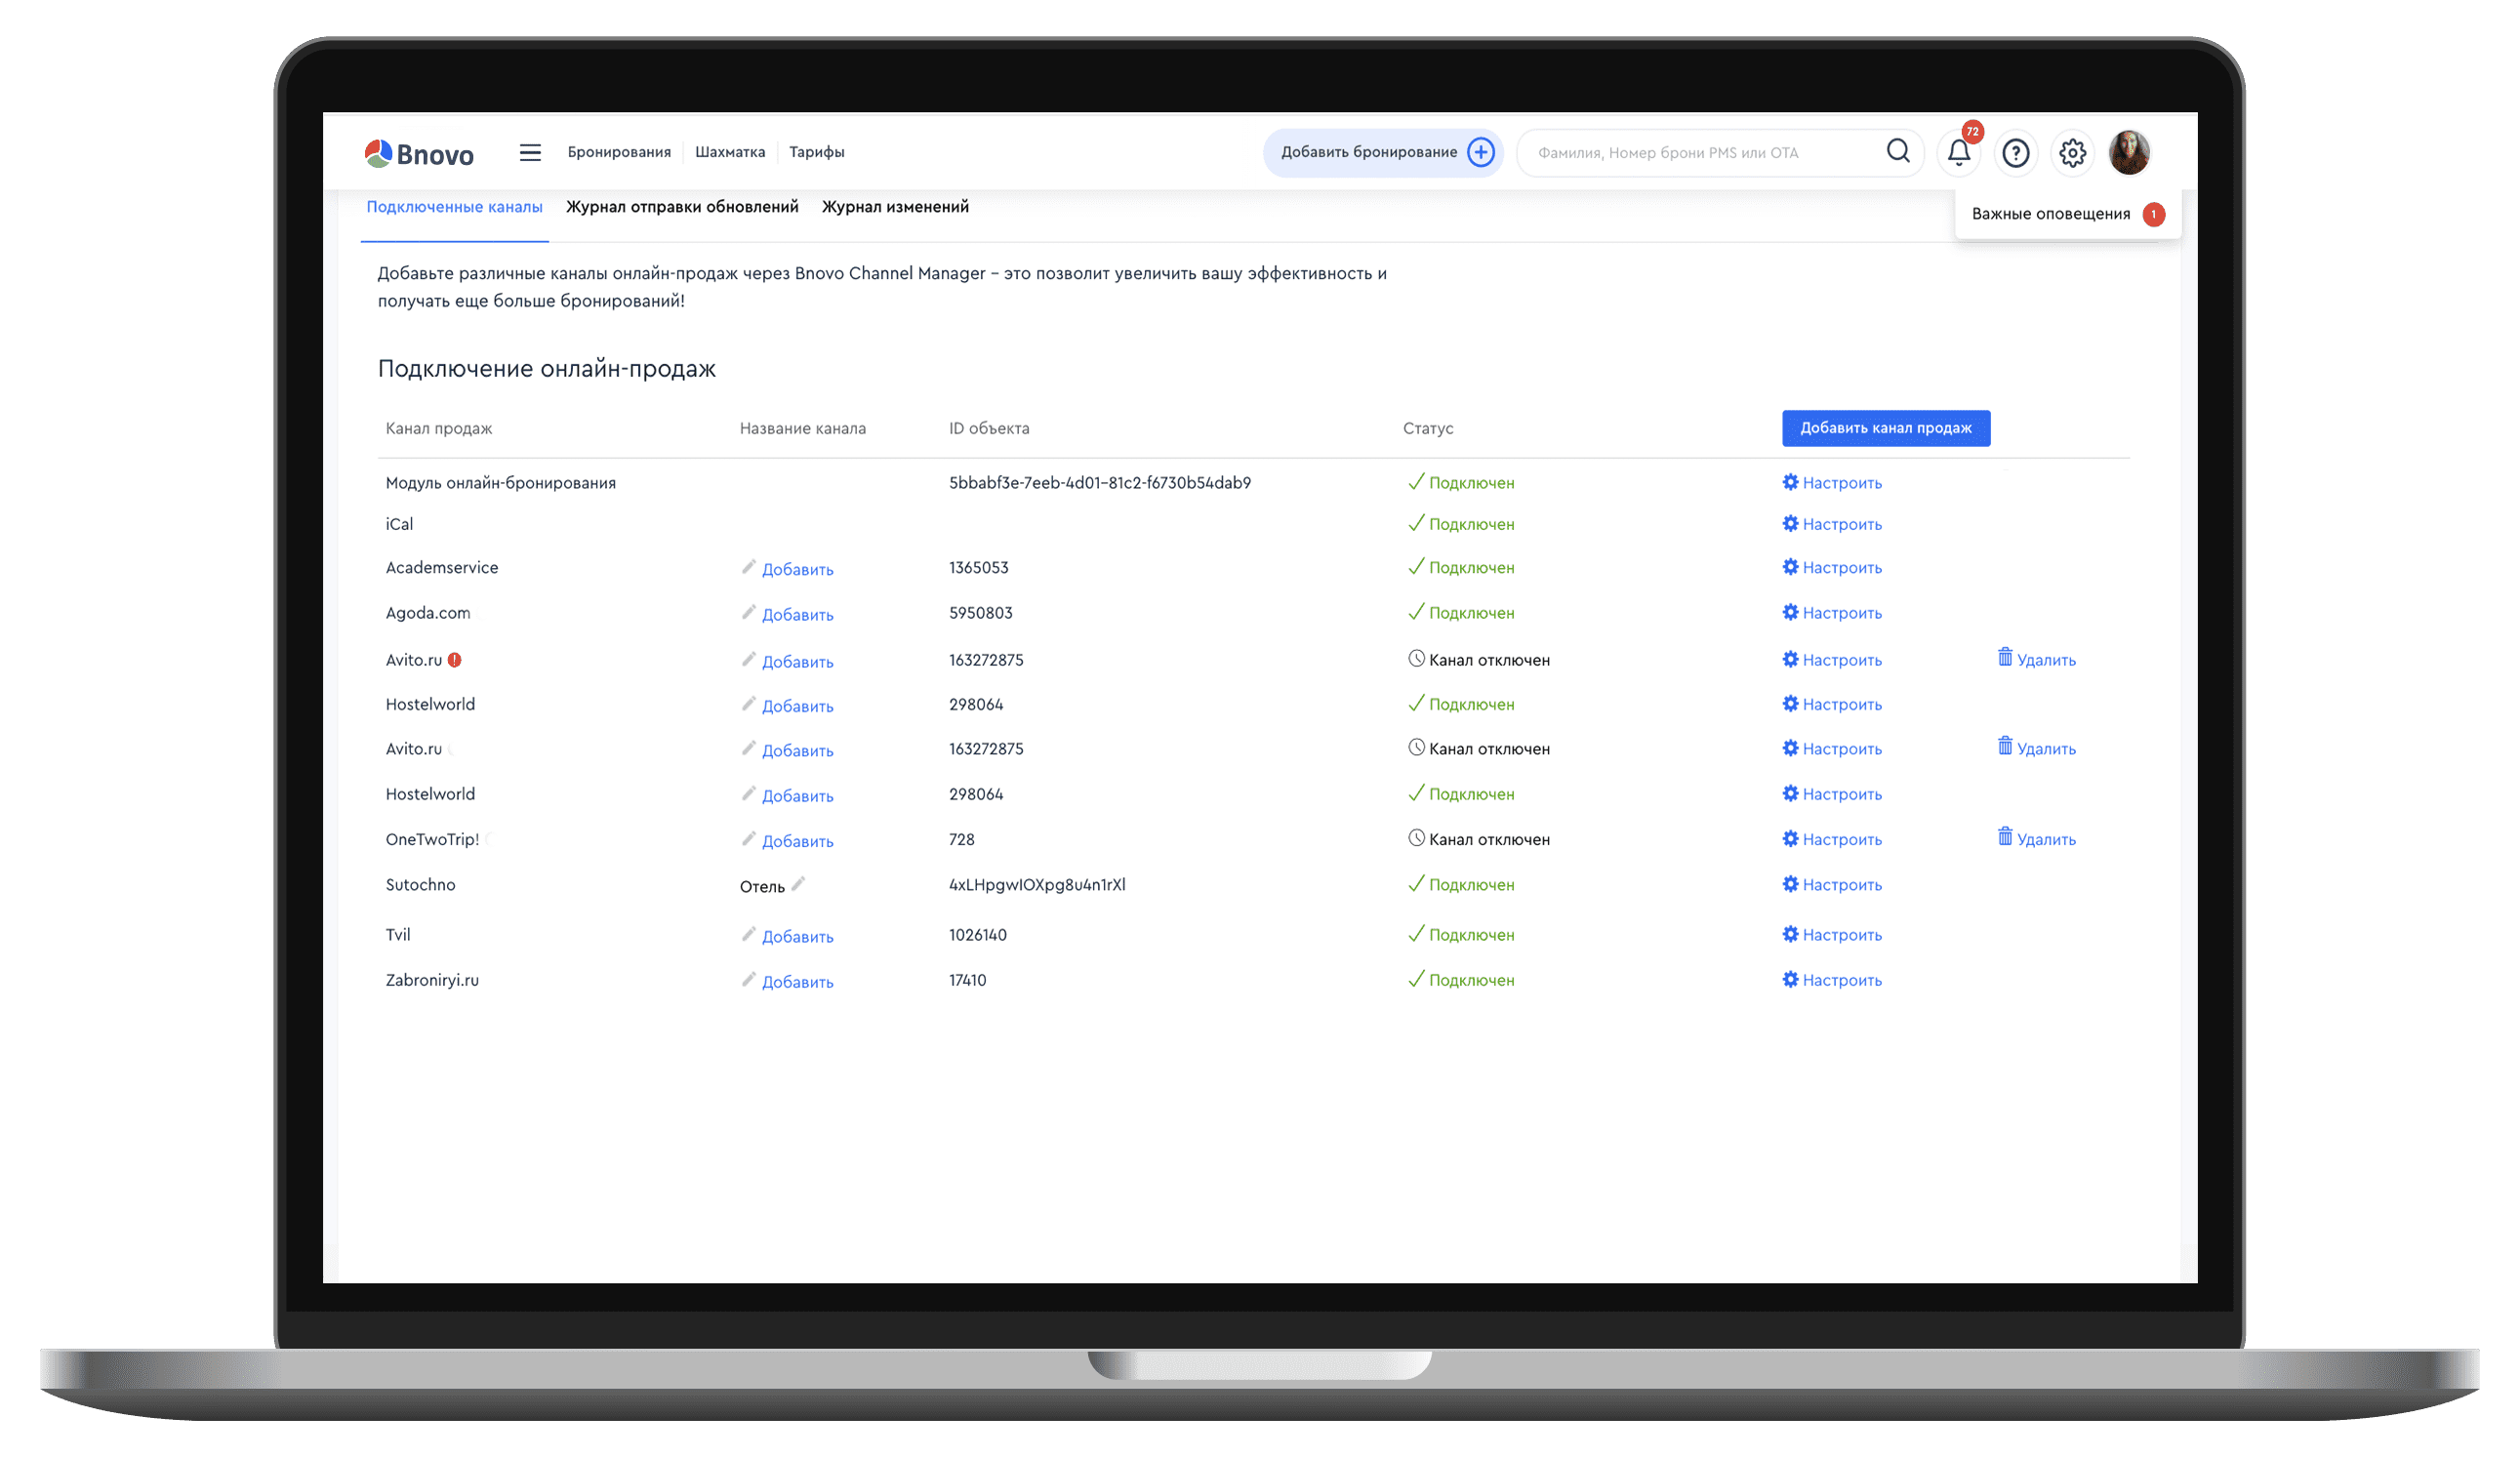Click the Подключение онлайн-продаж heading

[x=546, y=369]
